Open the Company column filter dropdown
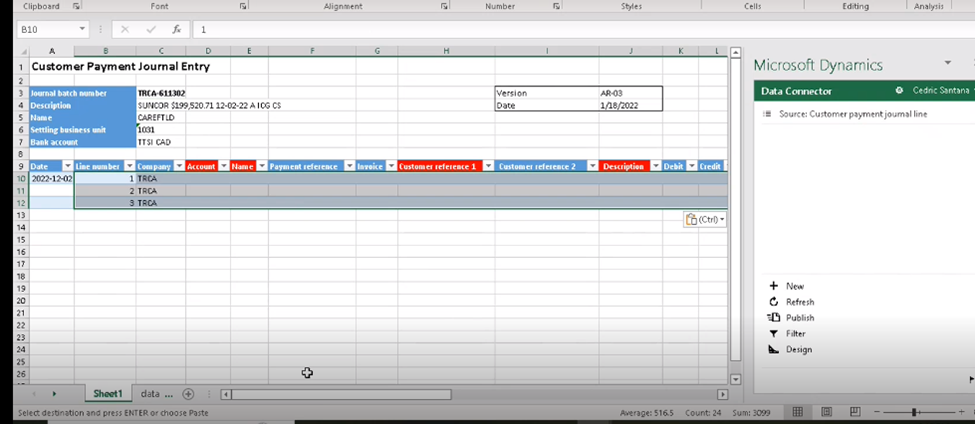 tap(179, 166)
